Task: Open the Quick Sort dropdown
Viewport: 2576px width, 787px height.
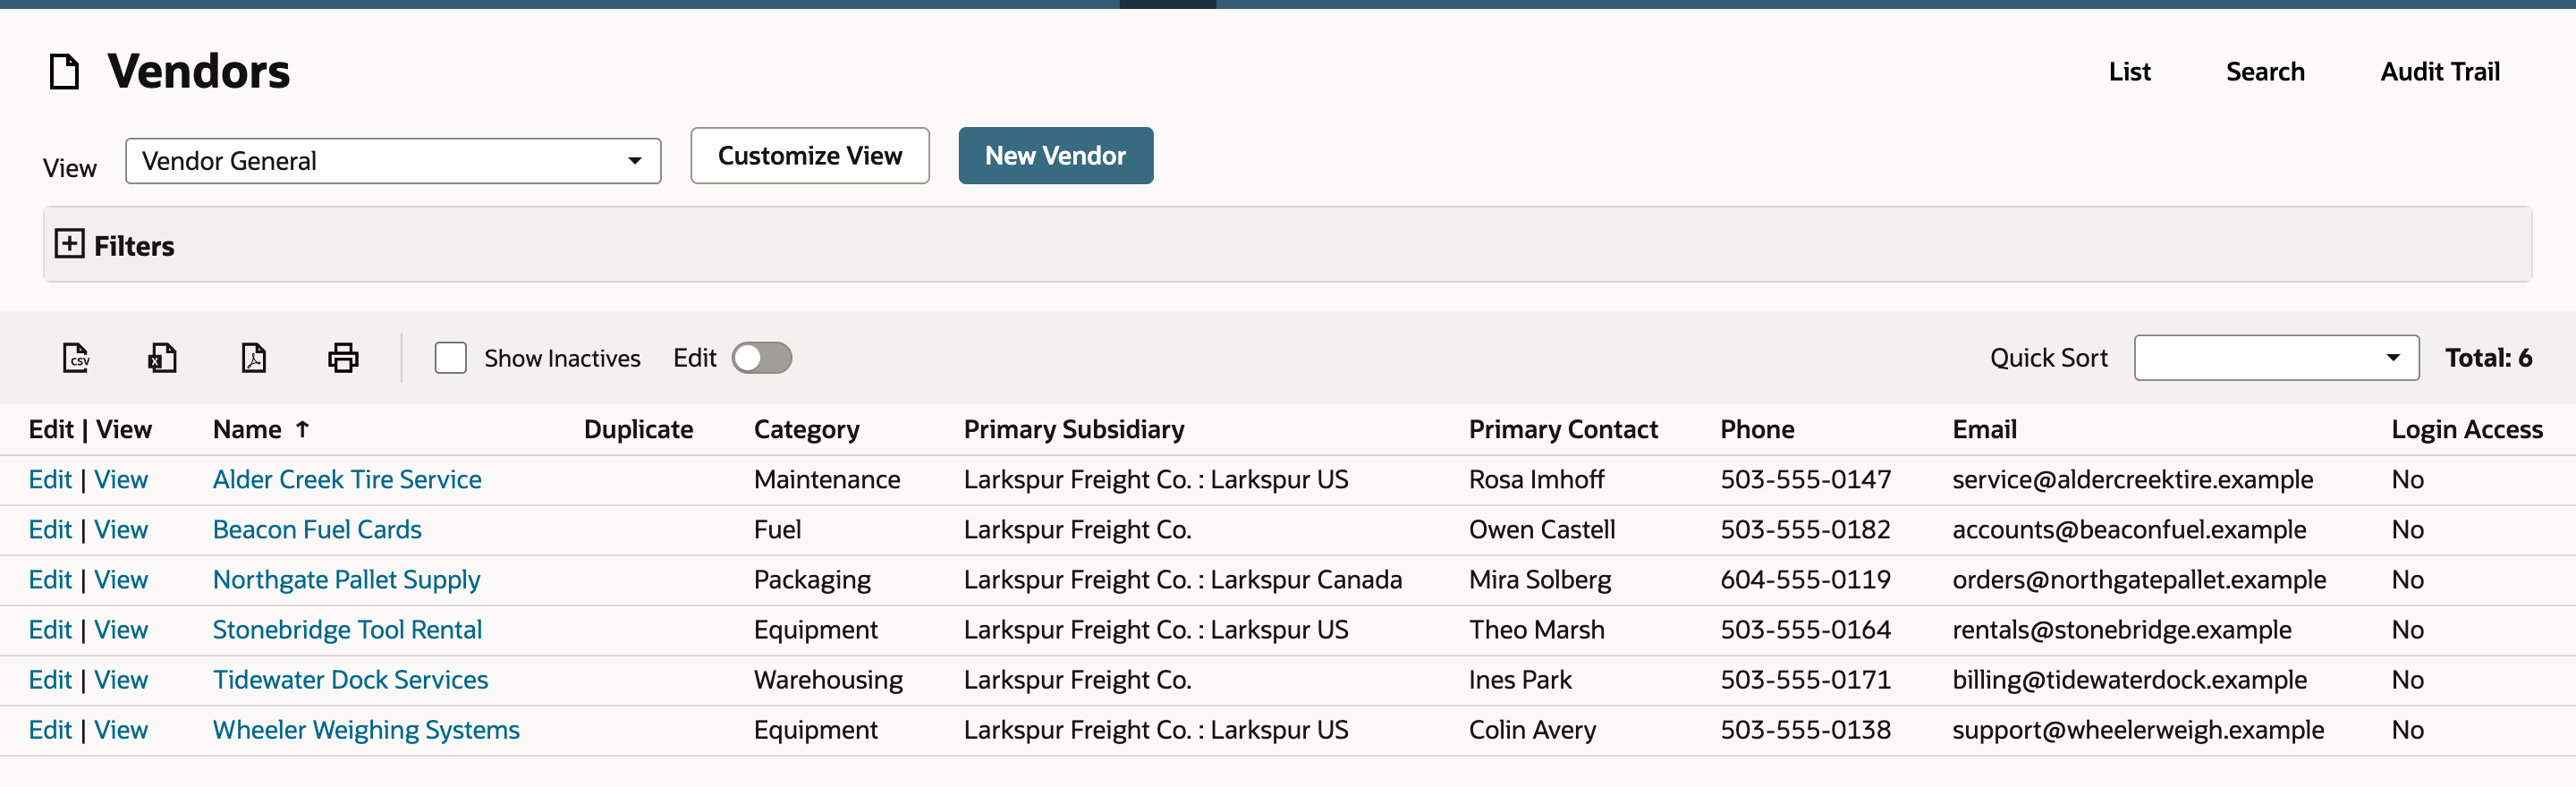Action: (2276, 358)
